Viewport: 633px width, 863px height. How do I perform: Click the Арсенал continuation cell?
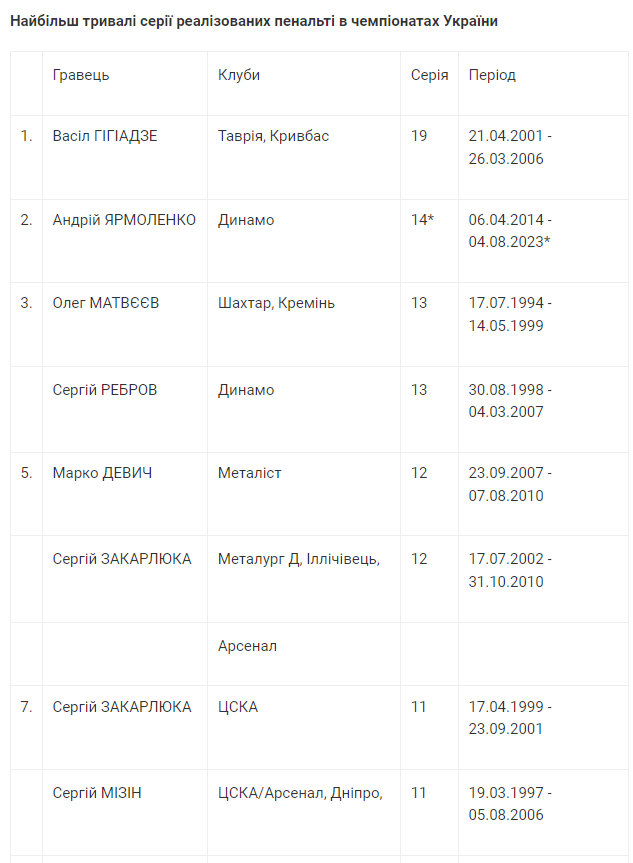[247, 646]
